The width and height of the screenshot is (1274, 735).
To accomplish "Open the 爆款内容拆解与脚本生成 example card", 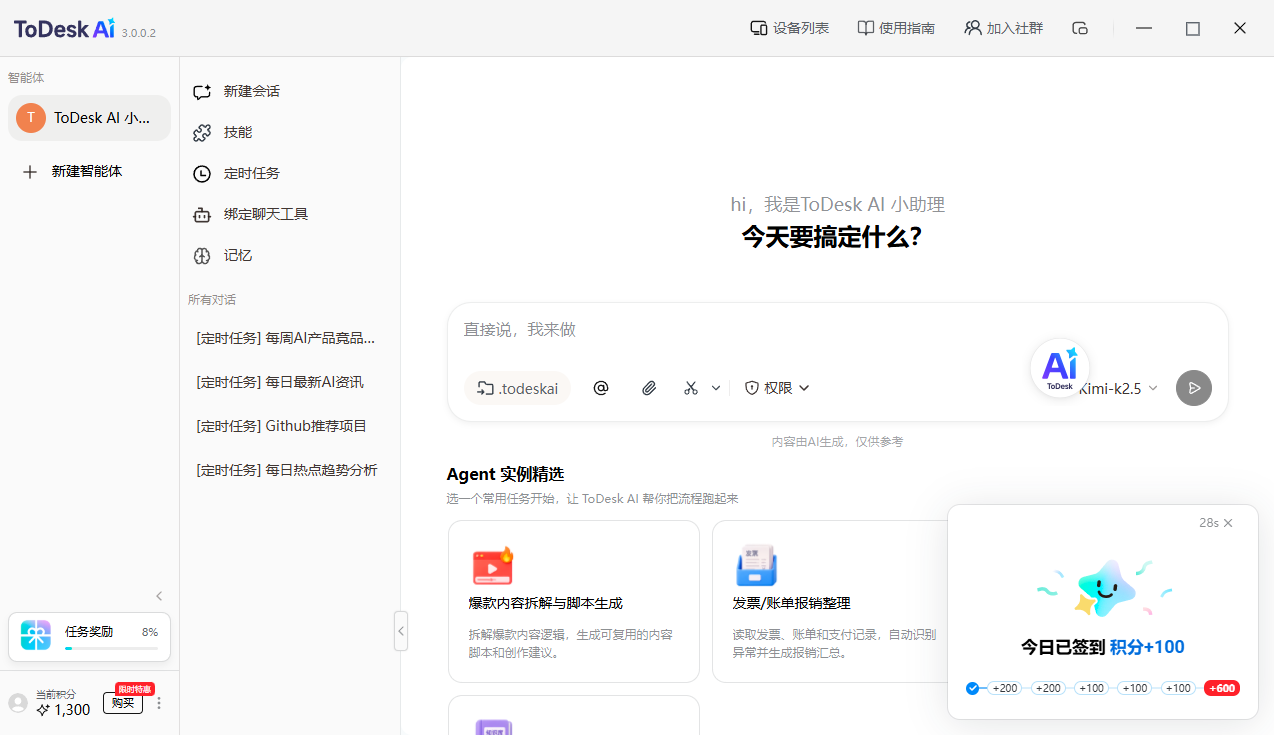I will click(574, 601).
